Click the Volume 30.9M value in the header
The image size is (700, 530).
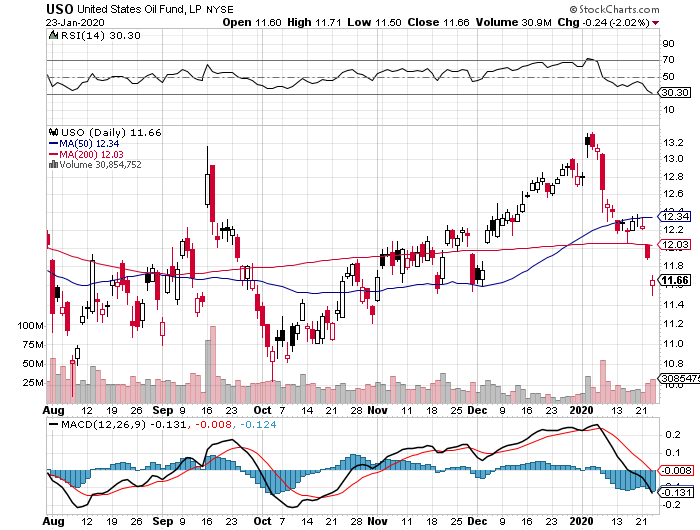click(x=513, y=22)
